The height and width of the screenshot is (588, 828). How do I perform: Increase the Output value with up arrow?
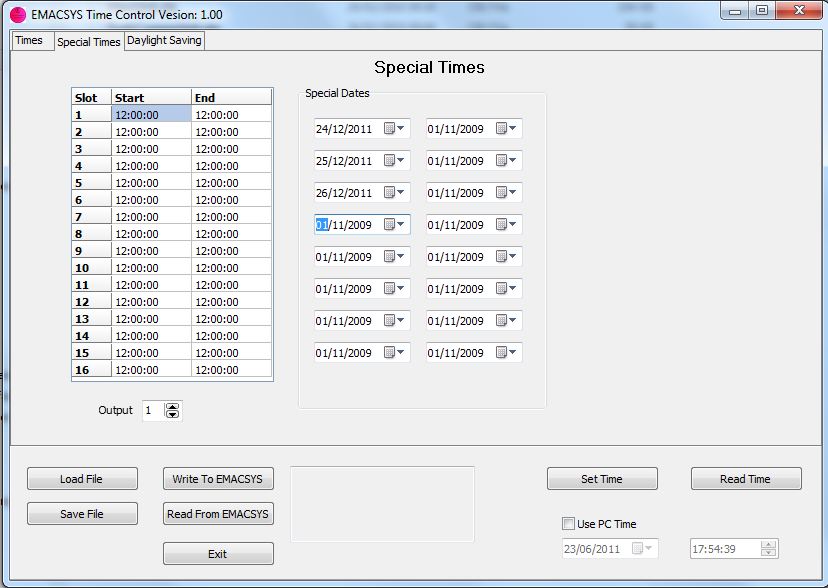point(172,406)
